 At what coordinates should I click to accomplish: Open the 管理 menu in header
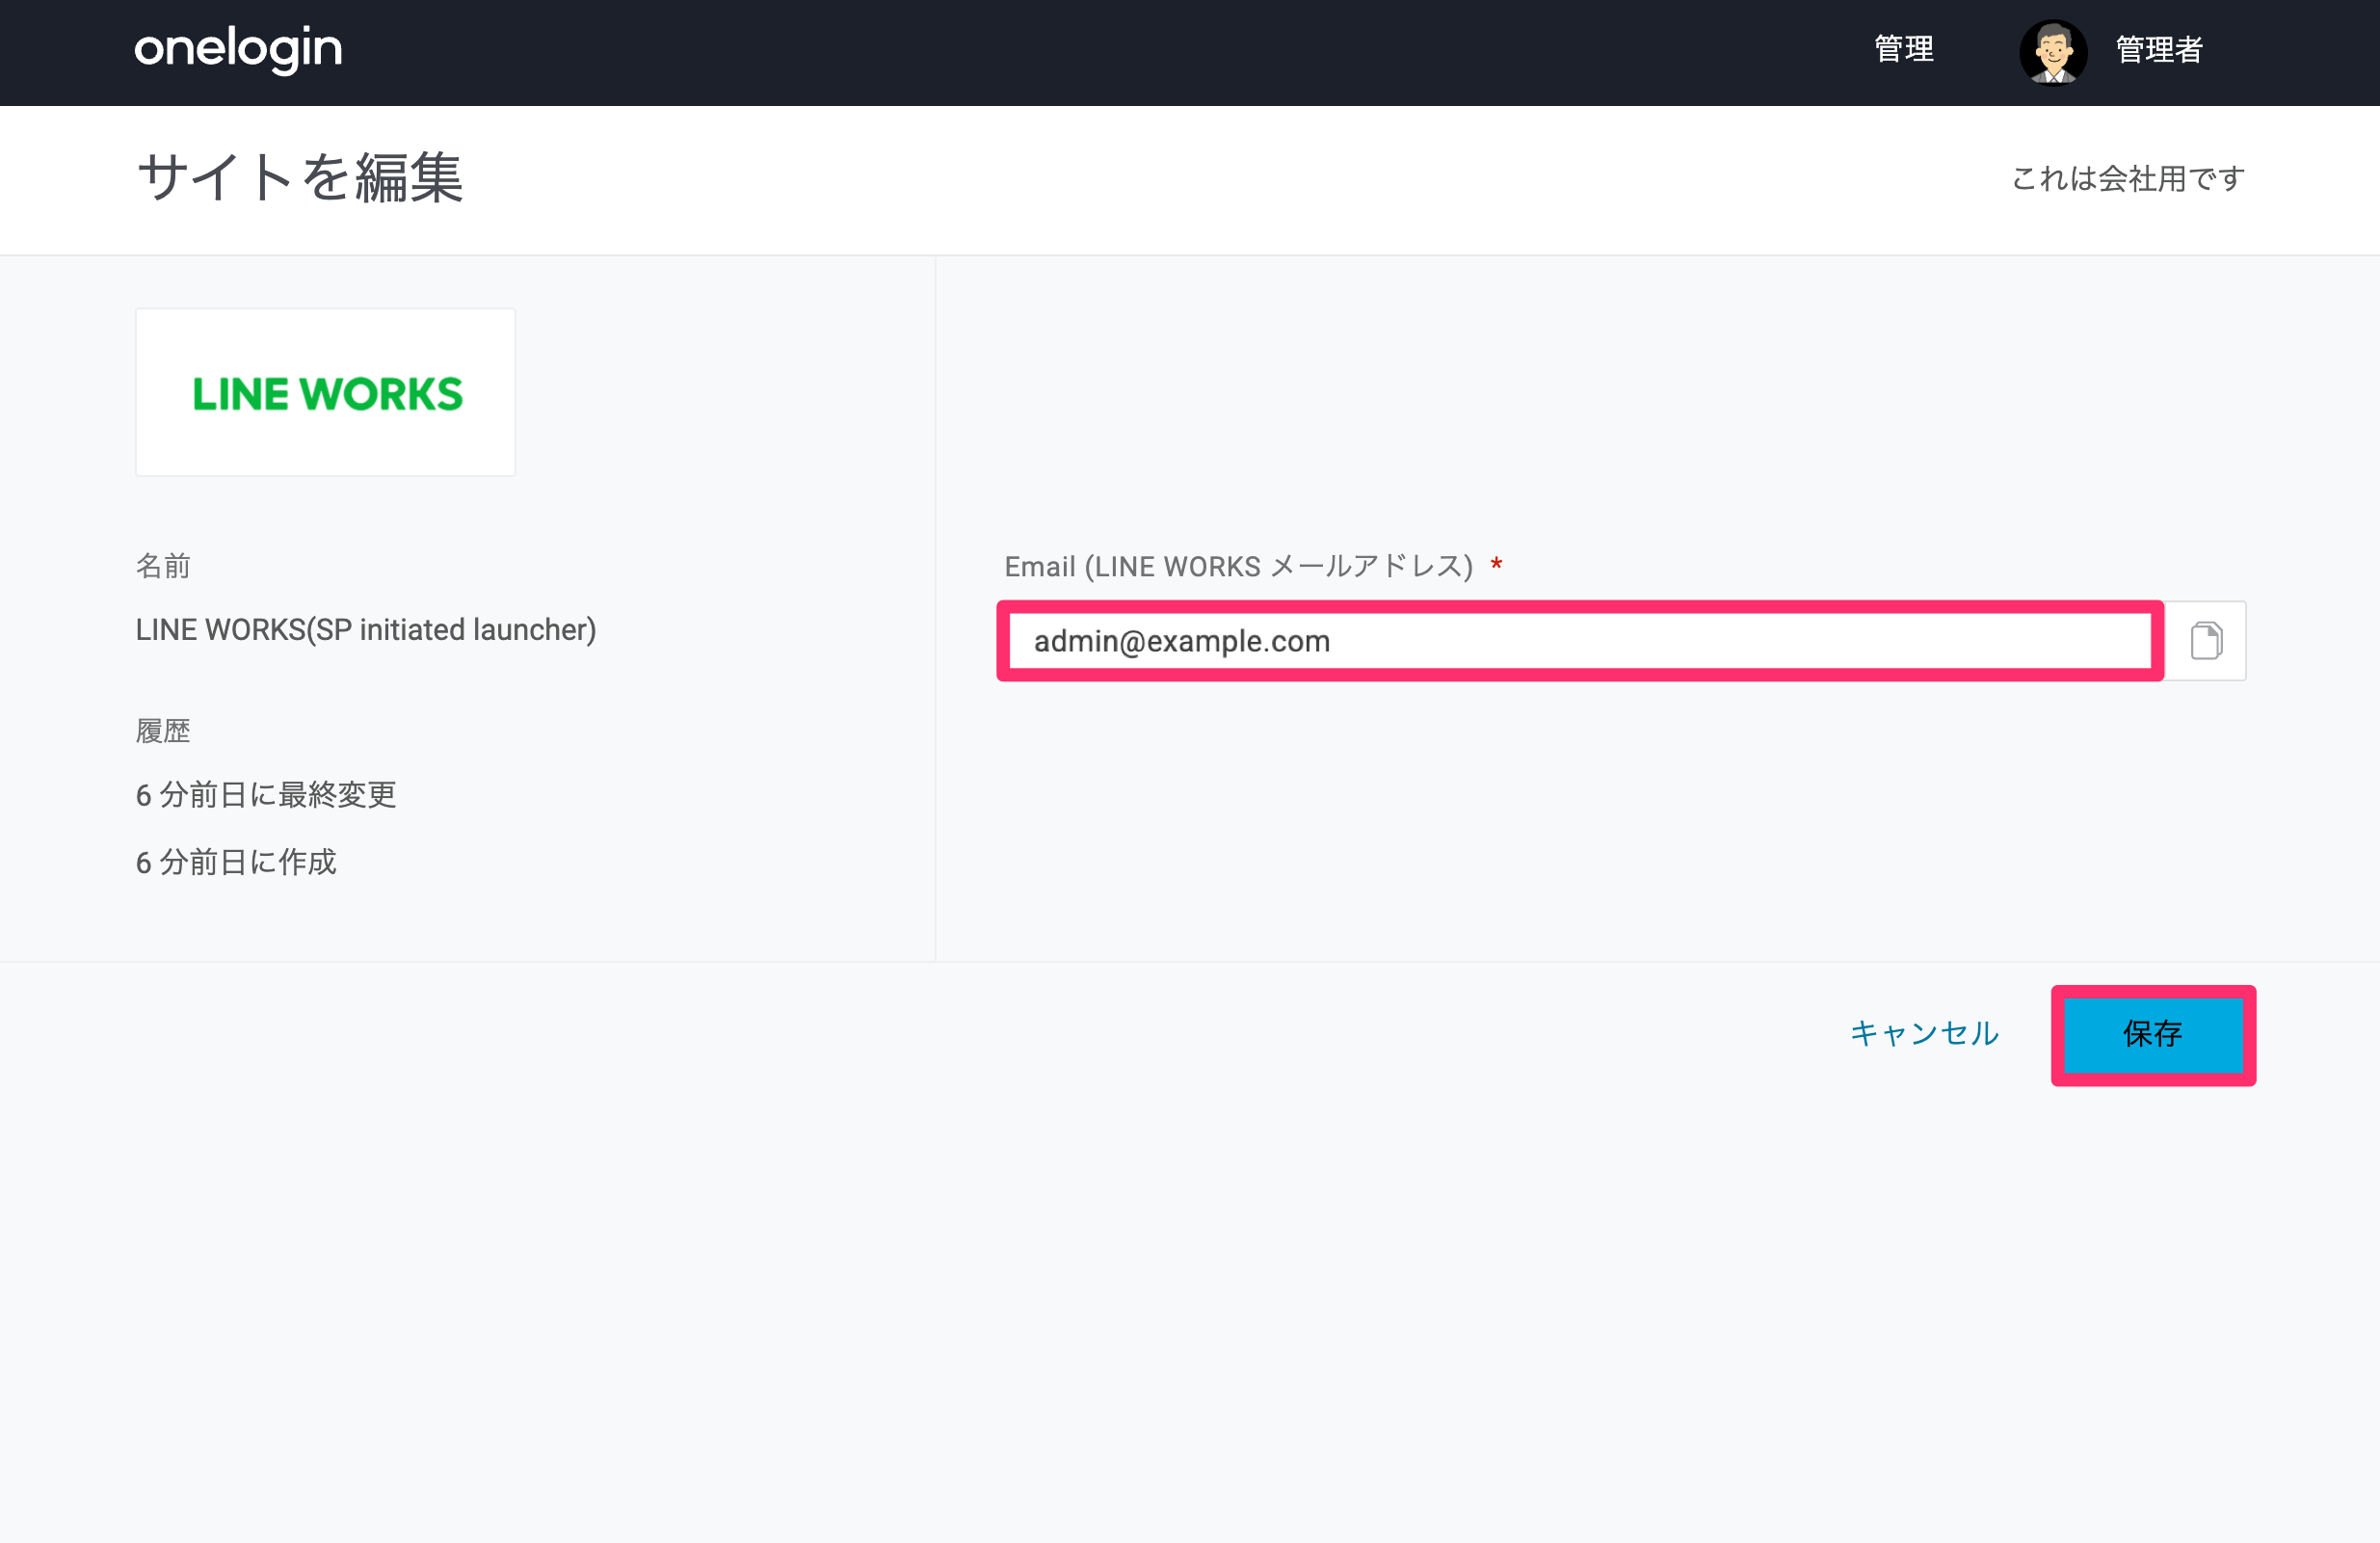click(x=1904, y=49)
